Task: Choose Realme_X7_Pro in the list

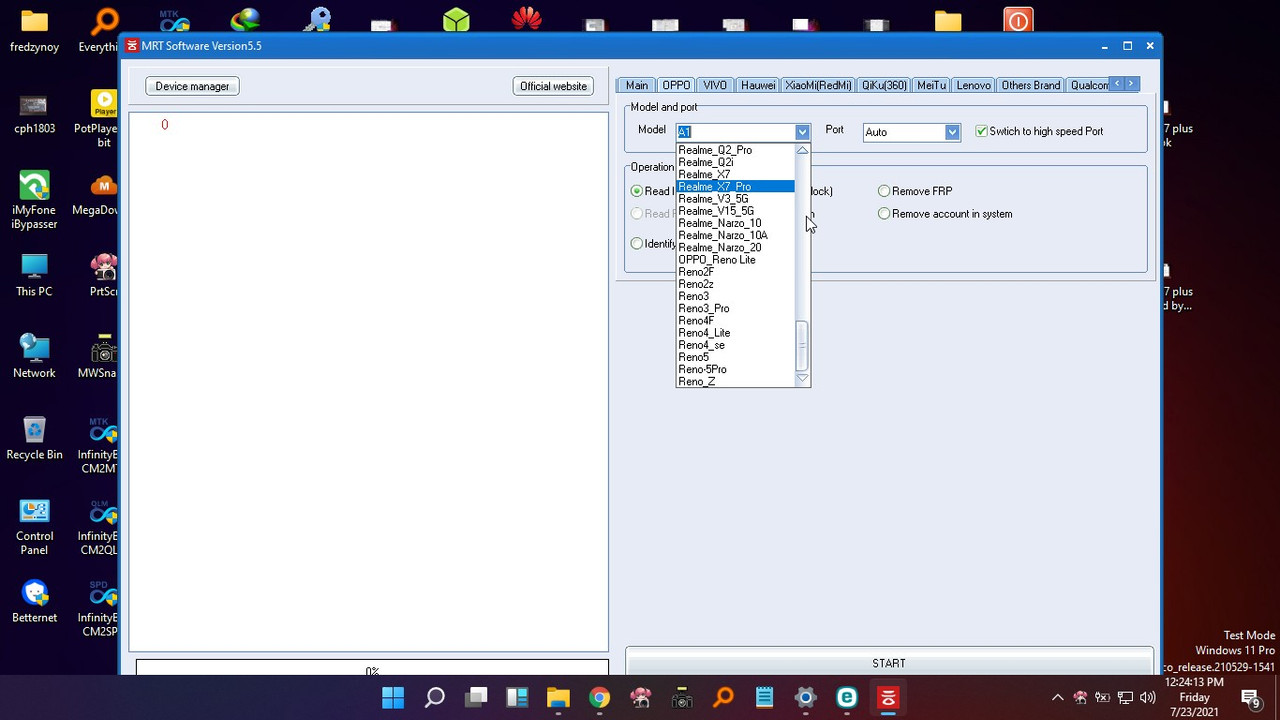Action: point(735,187)
